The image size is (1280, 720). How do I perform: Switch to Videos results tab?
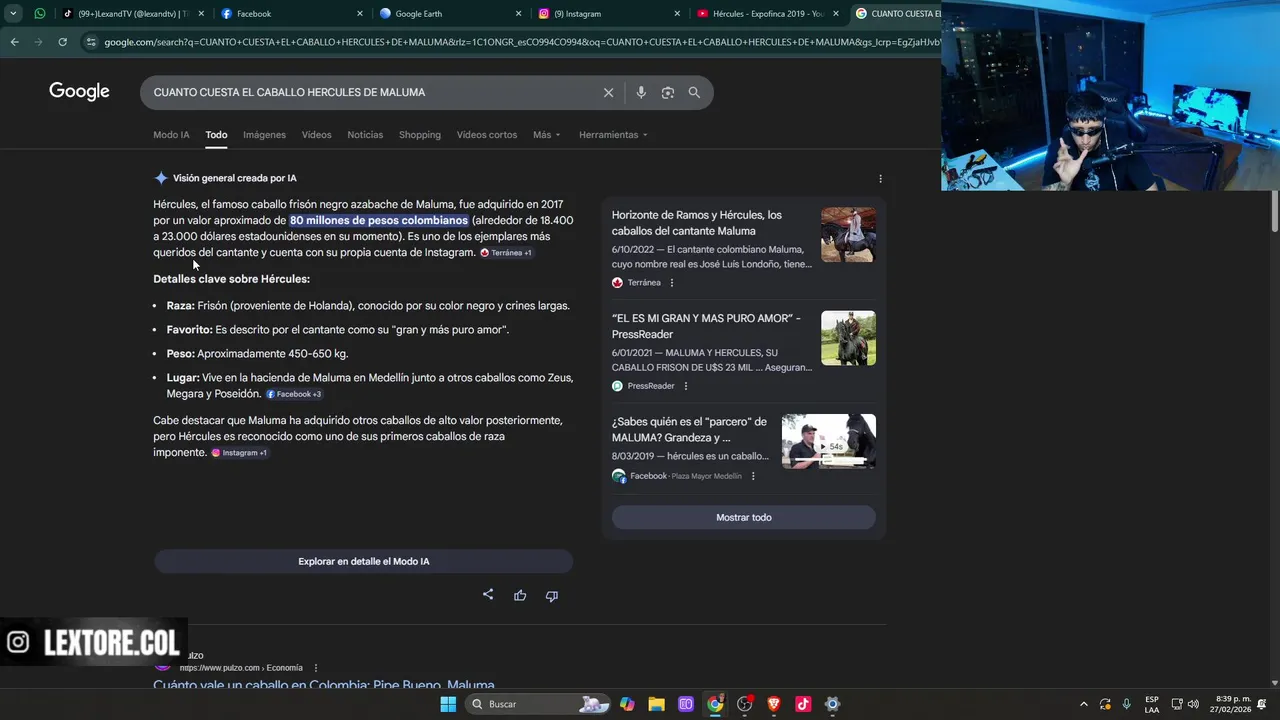[316, 135]
